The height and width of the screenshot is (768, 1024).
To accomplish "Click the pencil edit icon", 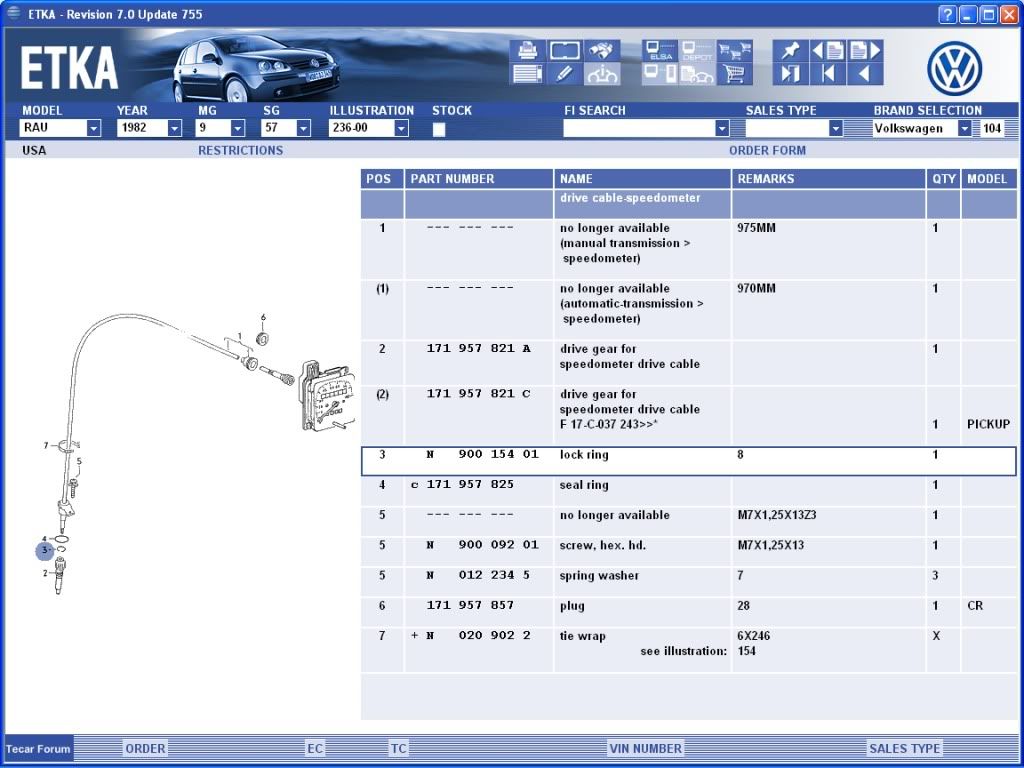I will point(565,74).
